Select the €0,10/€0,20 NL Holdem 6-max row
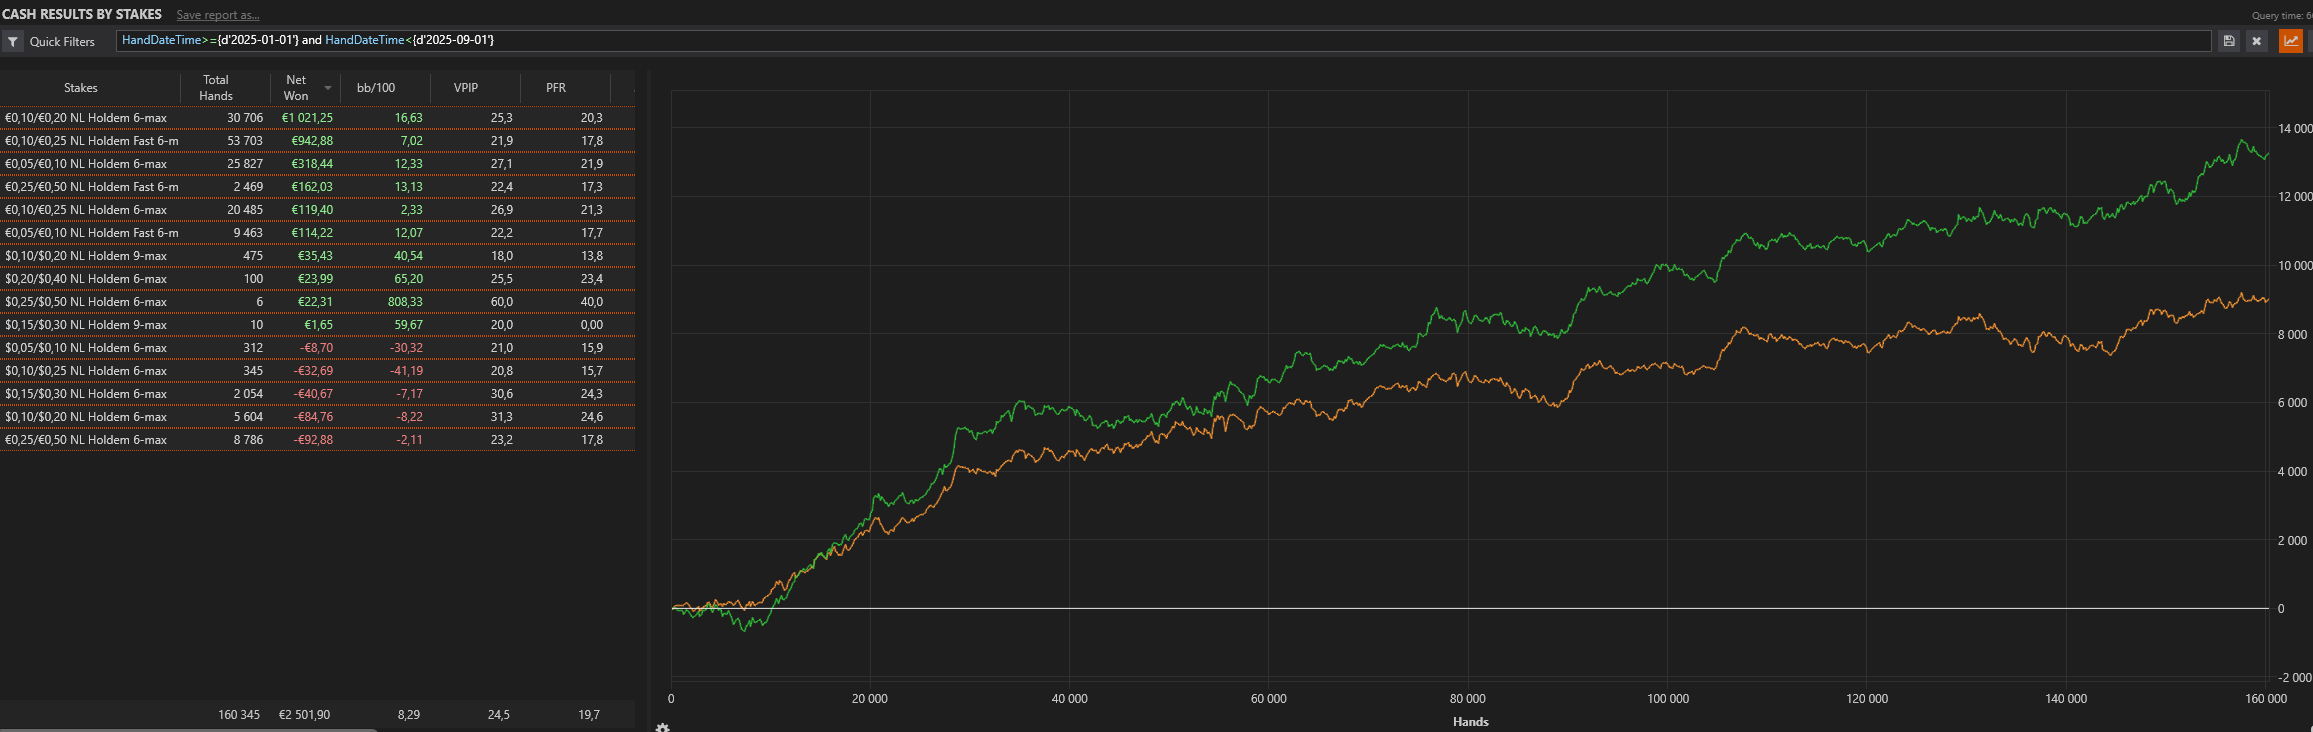The height and width of the screenshot is (732, 2313). point(317,118)
